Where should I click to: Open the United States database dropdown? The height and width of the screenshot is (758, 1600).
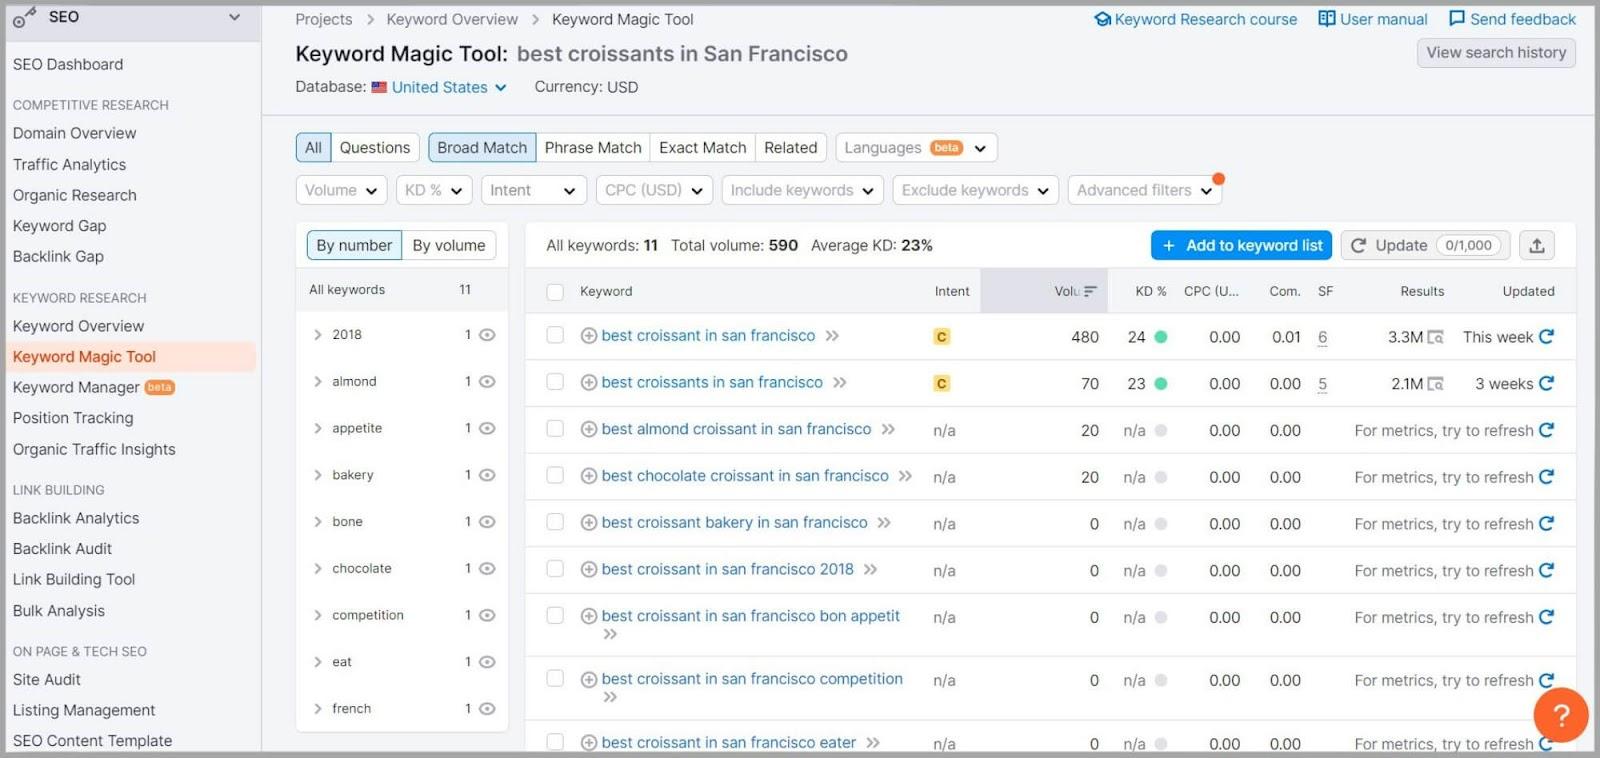click(x=440, y=88)
